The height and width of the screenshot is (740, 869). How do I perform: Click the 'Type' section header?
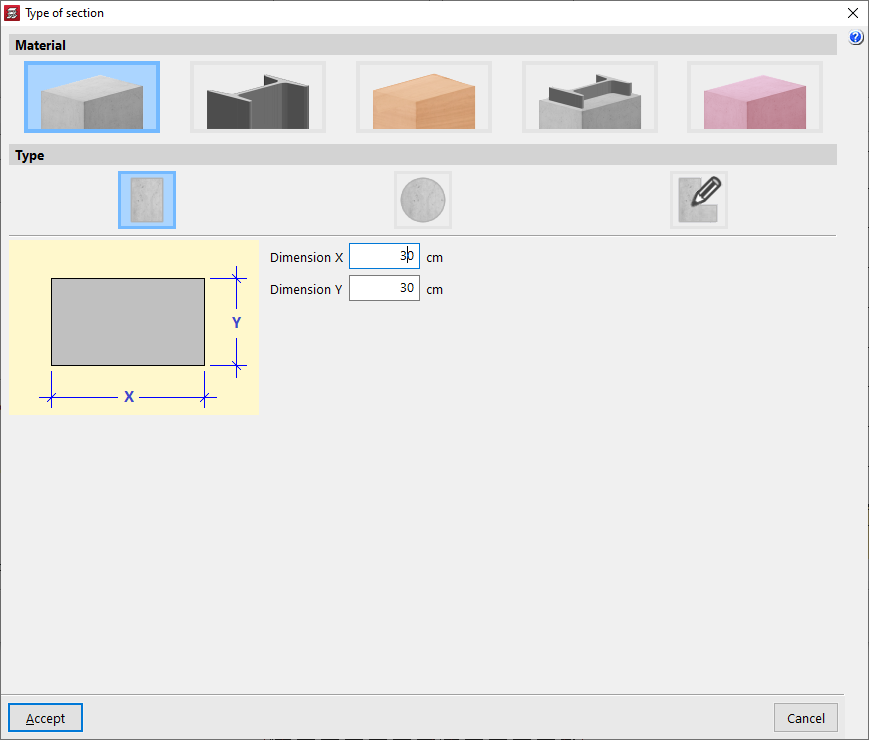423,155
